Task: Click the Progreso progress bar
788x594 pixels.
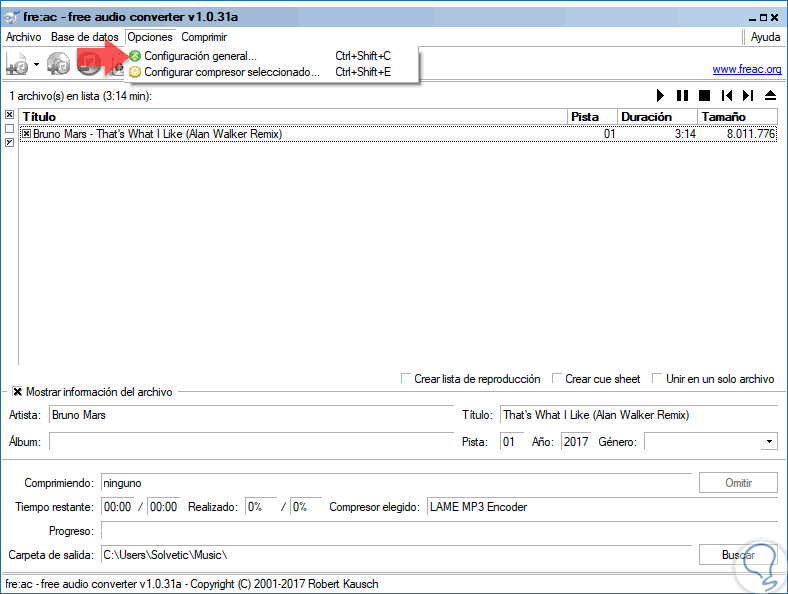Action: click(439, 531)
